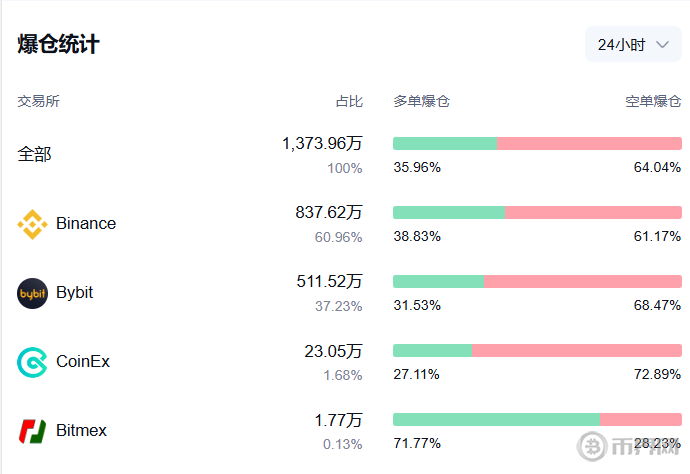690x474 pixels.
Task: Click the Bitmex exchange logo icon
Action: point(32,431)
